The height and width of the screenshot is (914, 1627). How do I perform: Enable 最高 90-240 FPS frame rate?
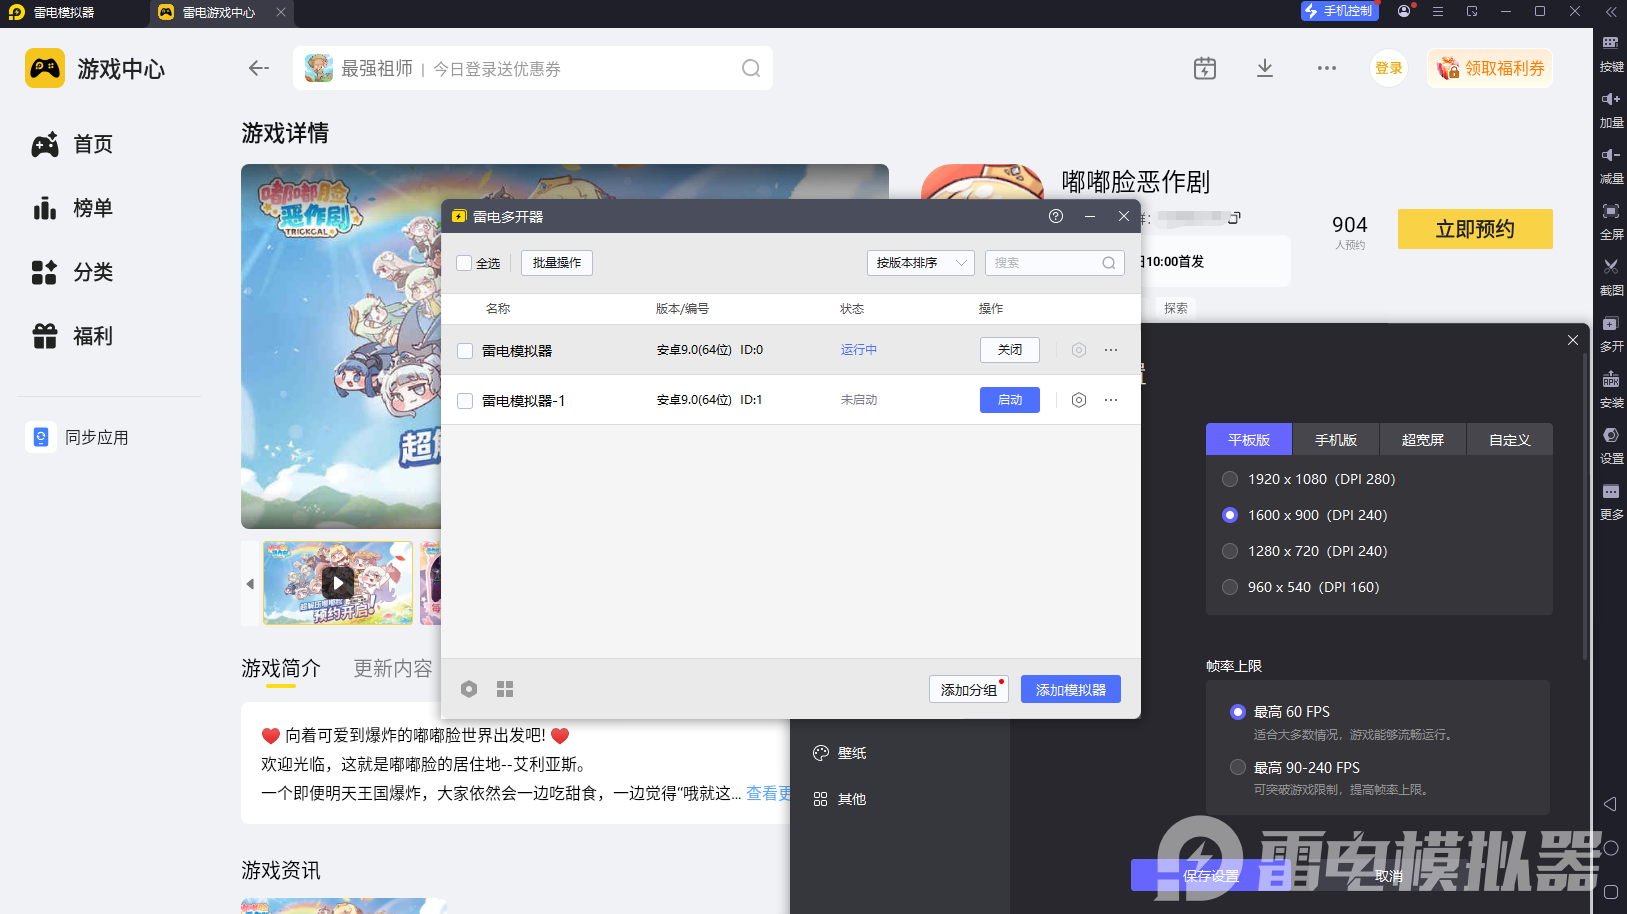pyautogui.click(x=1237, y=767)
